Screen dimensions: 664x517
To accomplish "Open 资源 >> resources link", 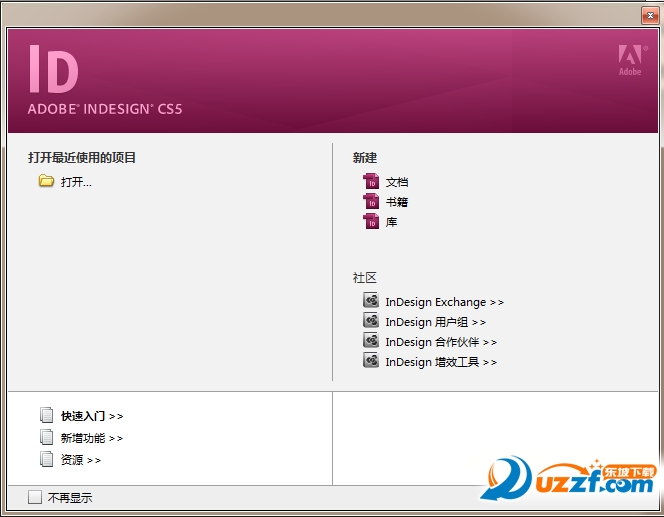I will click(81, 460).
